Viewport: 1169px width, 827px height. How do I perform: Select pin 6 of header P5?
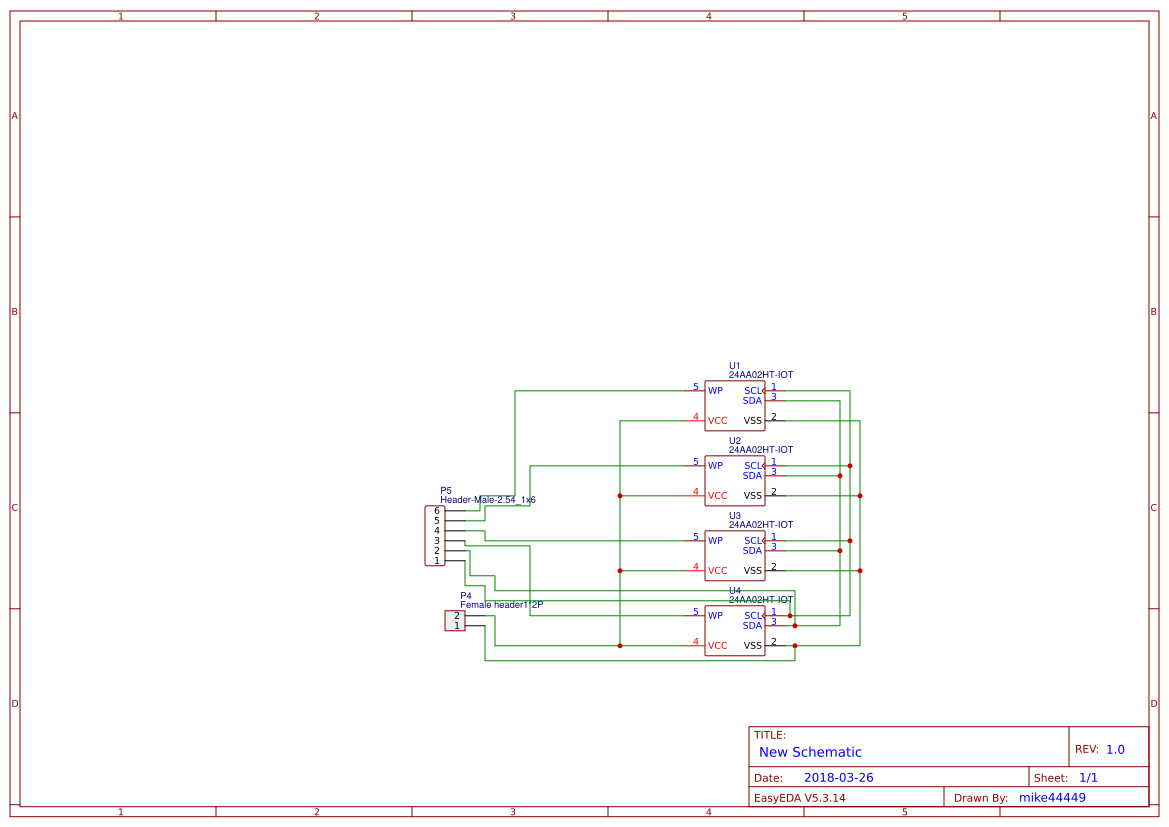click(437, 511)
